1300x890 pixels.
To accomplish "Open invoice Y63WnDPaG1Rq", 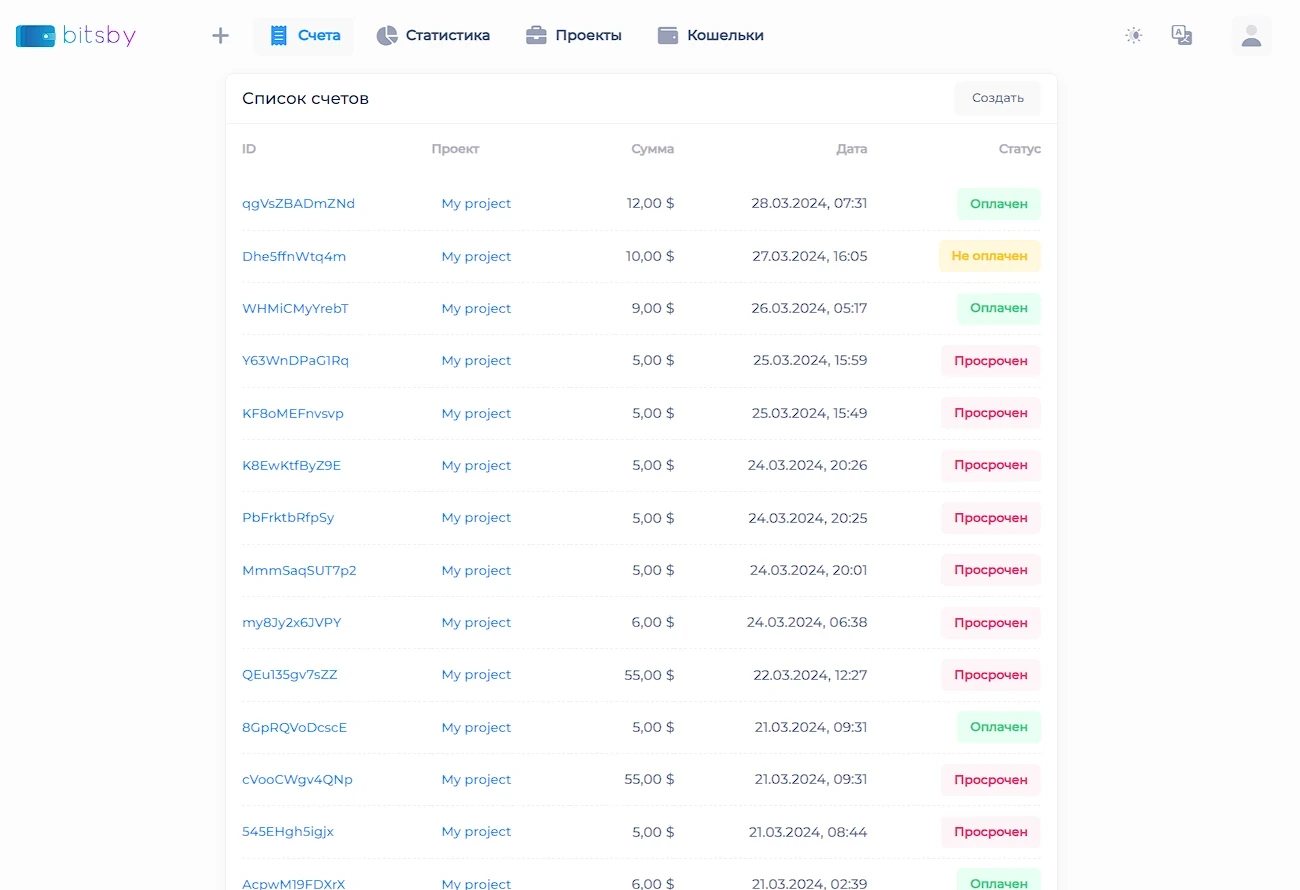I will pyautogui.click(x=295, y=360).
